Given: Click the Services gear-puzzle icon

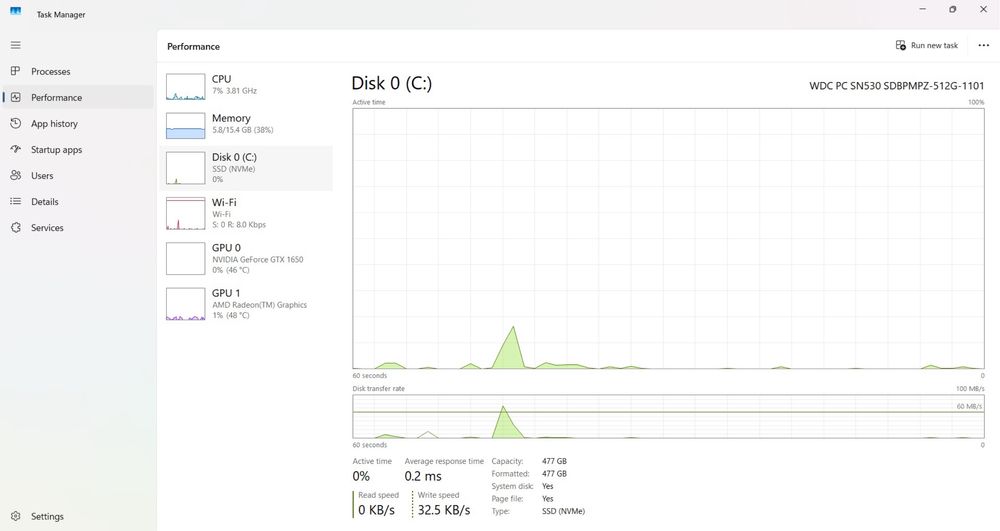Looking at the screenshot, I should coord(15,228).
